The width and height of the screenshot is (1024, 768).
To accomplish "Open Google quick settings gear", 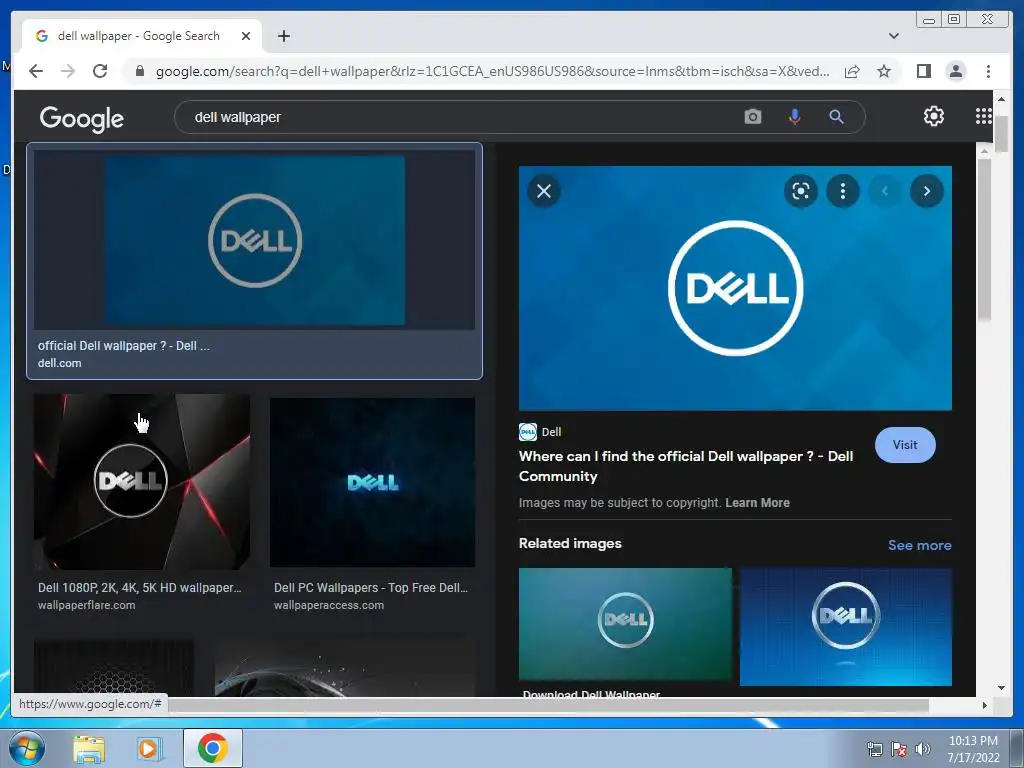I will click(933, 116).
